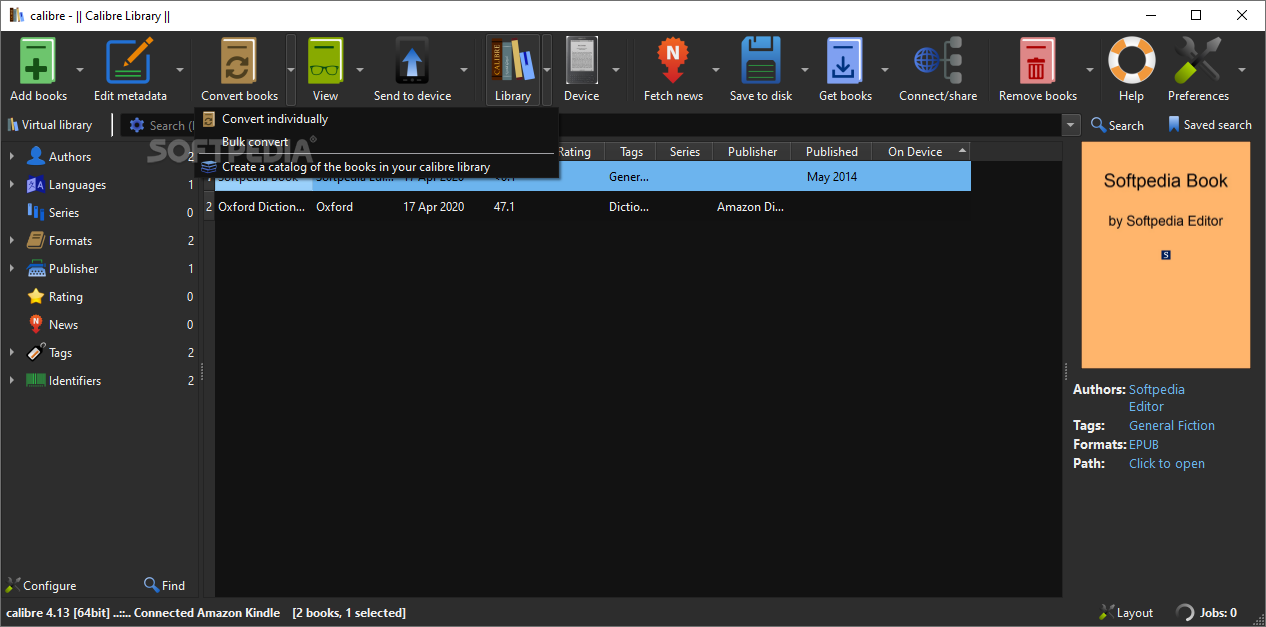Open Preferences tools icon
Viewport: 1266px width, 627px height.
(1198, 61)
